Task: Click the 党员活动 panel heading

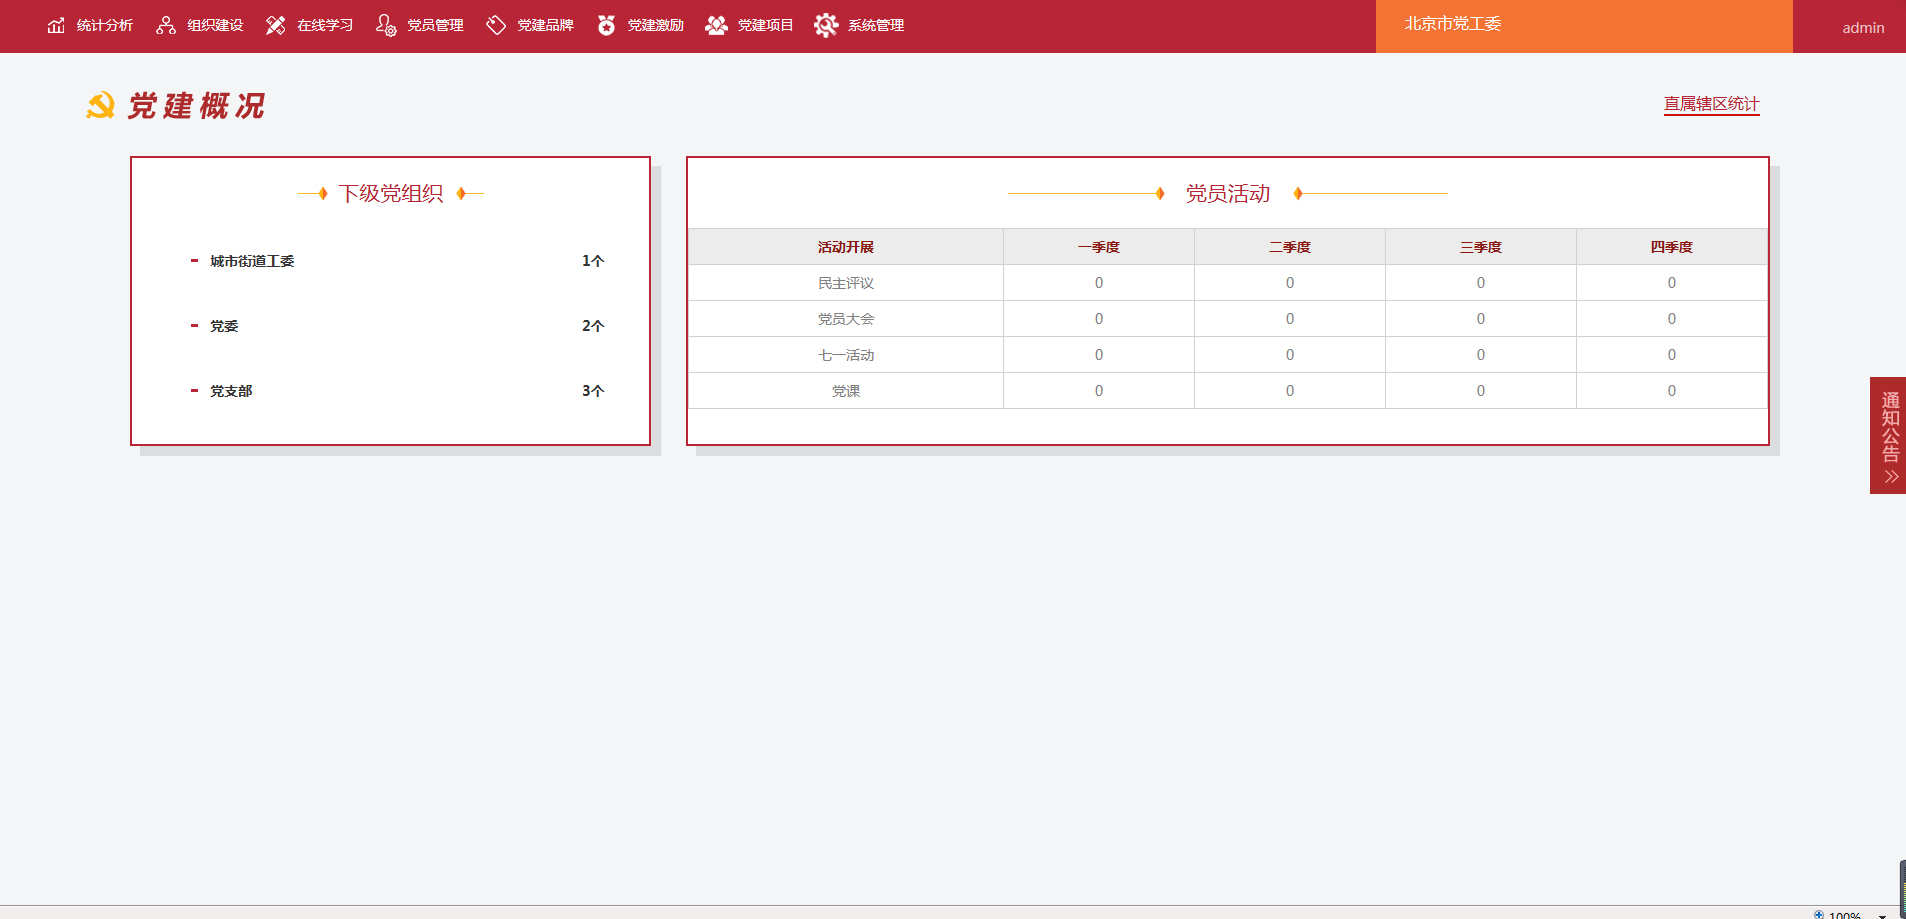Action: pyautogui.click(x=1228, y=193)
